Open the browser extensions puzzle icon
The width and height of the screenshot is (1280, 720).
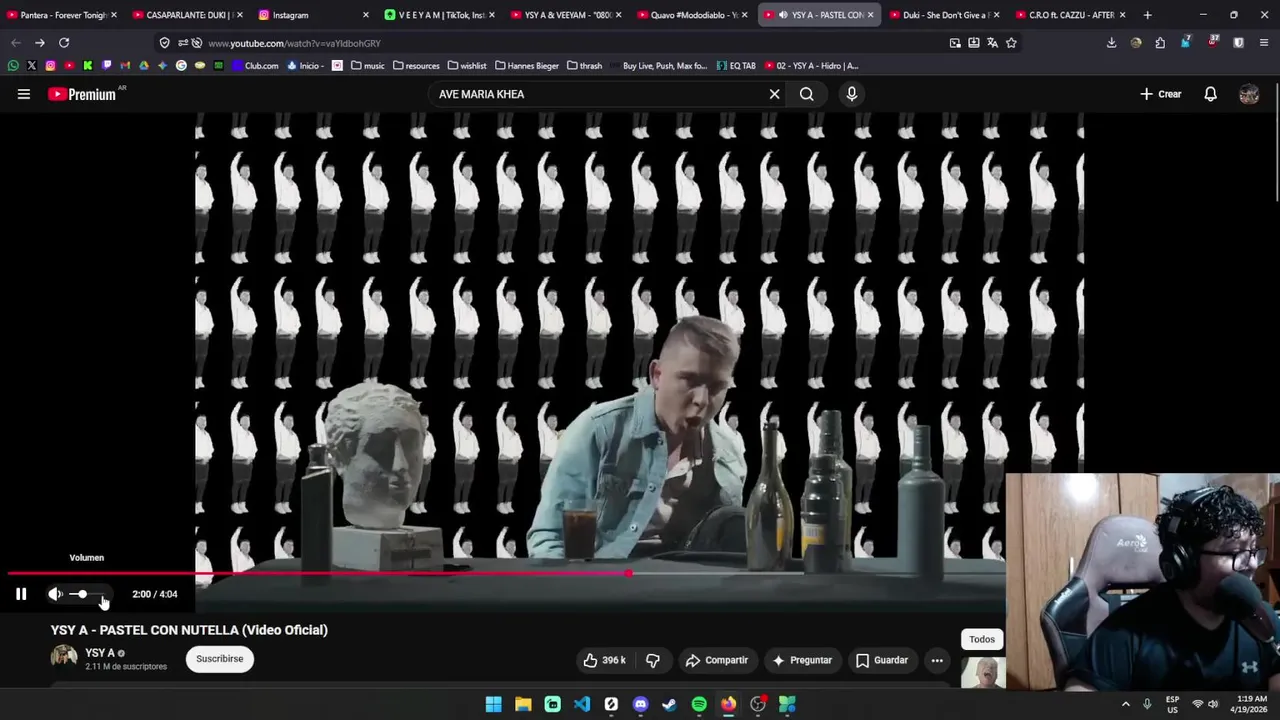click(1160, 43)
